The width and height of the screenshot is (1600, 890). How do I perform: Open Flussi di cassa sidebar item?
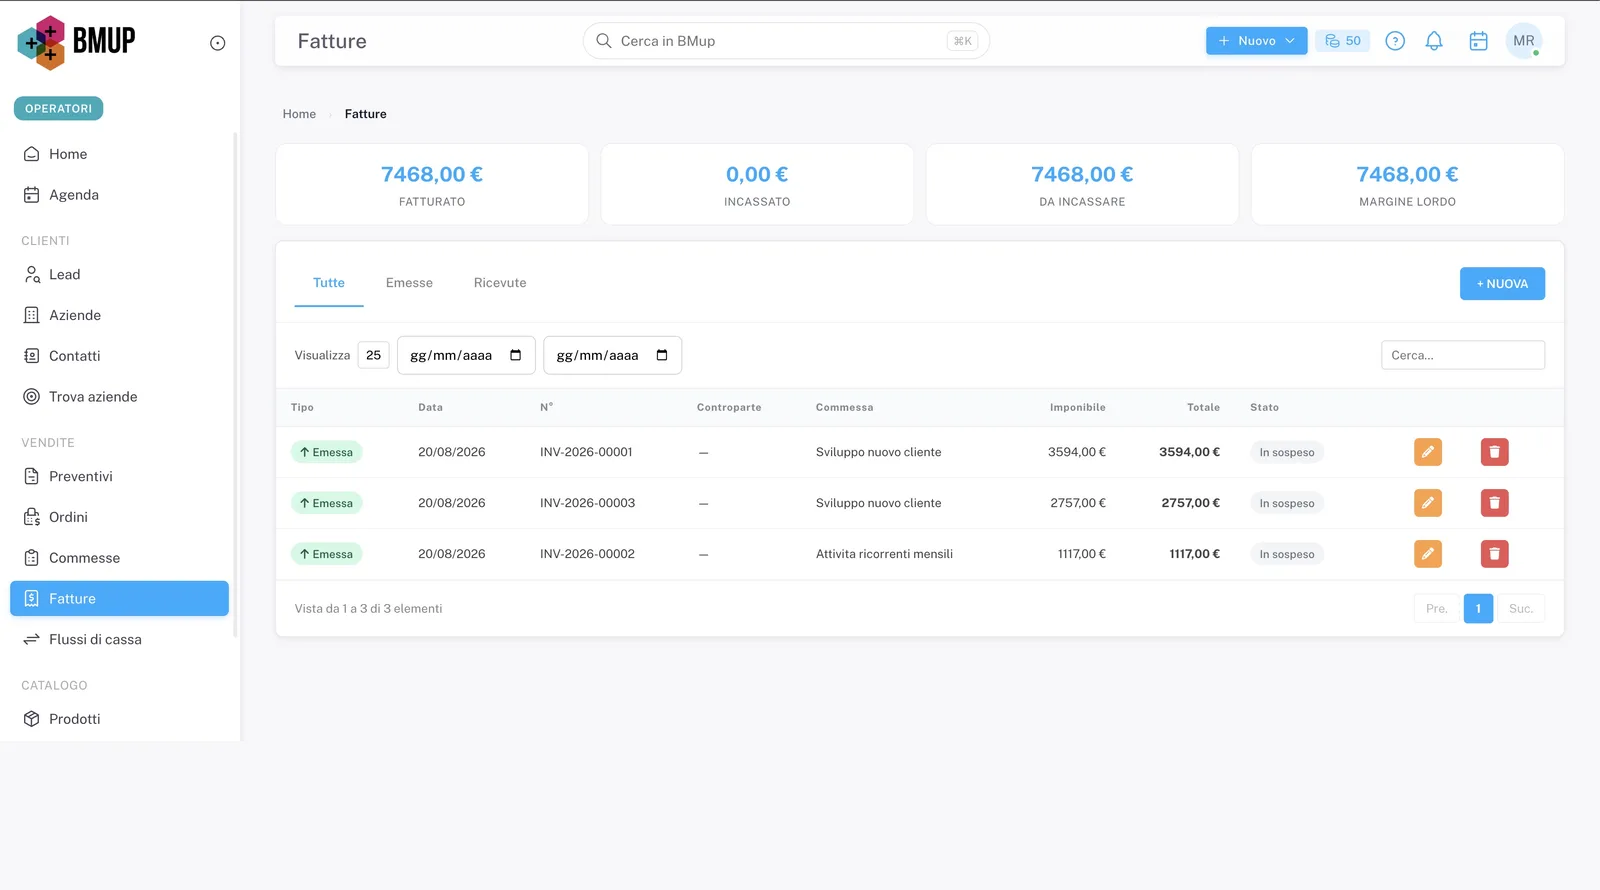[x=119, y=639]
